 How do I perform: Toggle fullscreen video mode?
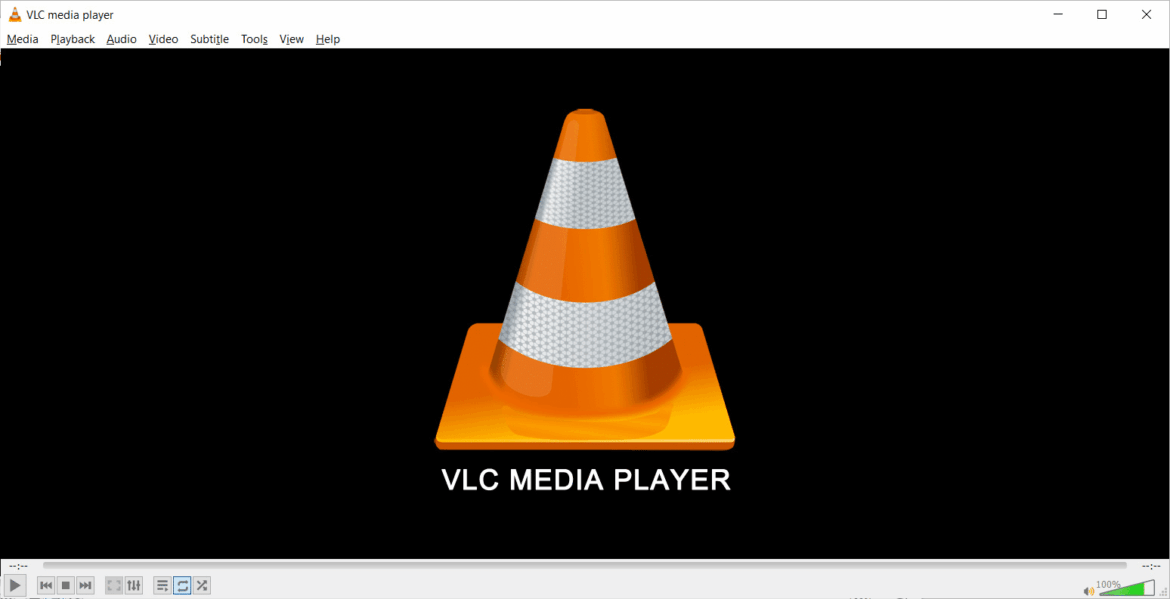(114, 586)
